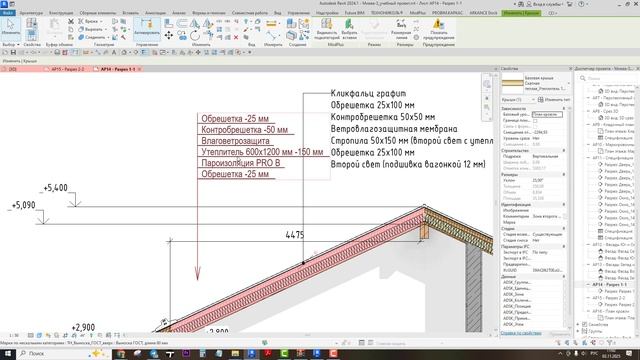Collapse the Строительство property group

pyautogui.click(x=564, y=151)
